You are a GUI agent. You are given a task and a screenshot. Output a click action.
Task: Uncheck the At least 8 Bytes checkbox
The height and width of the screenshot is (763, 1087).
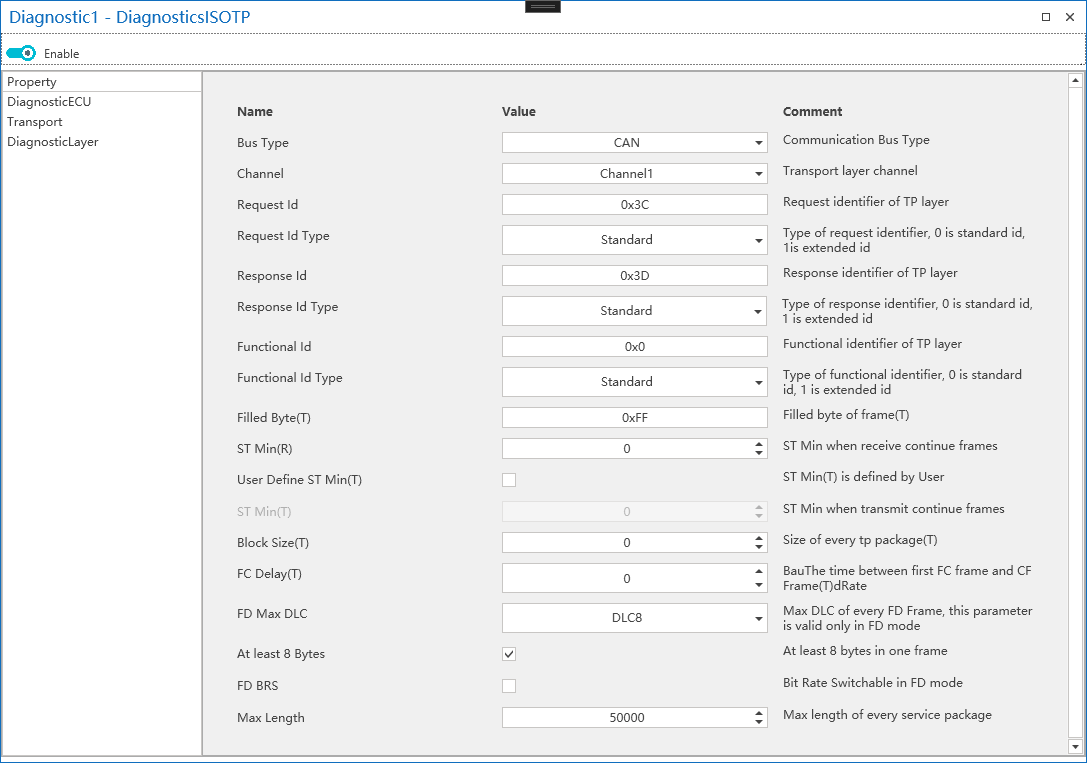[x=509, y=654]
